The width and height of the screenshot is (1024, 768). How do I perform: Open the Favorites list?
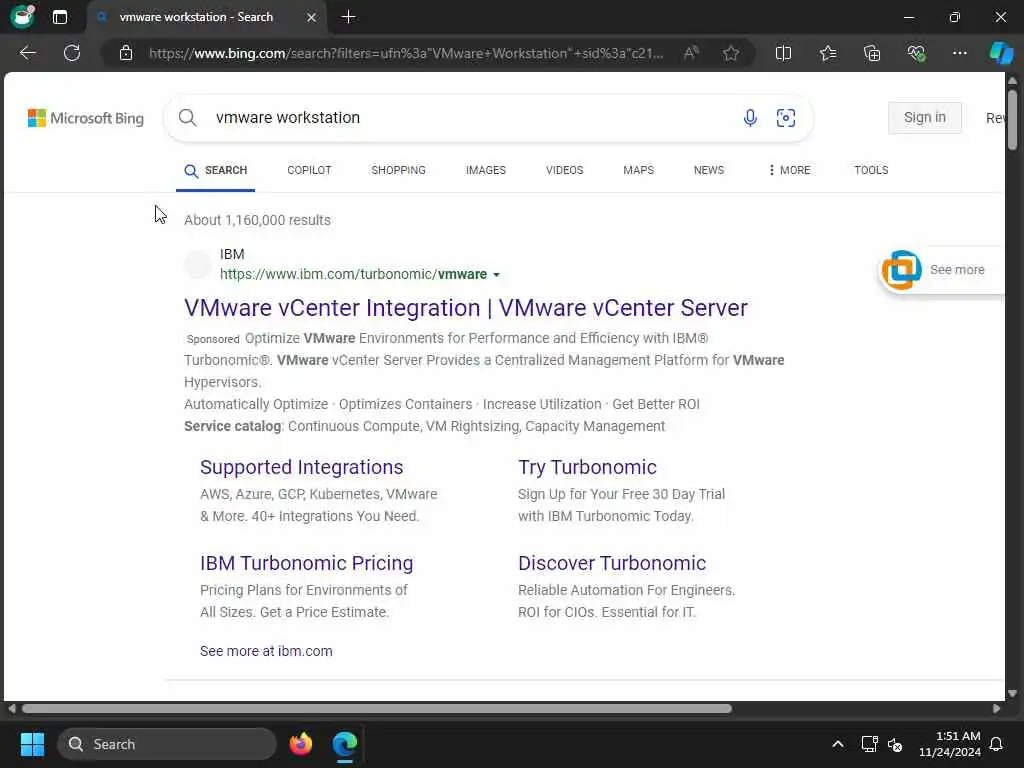(828, 53)
